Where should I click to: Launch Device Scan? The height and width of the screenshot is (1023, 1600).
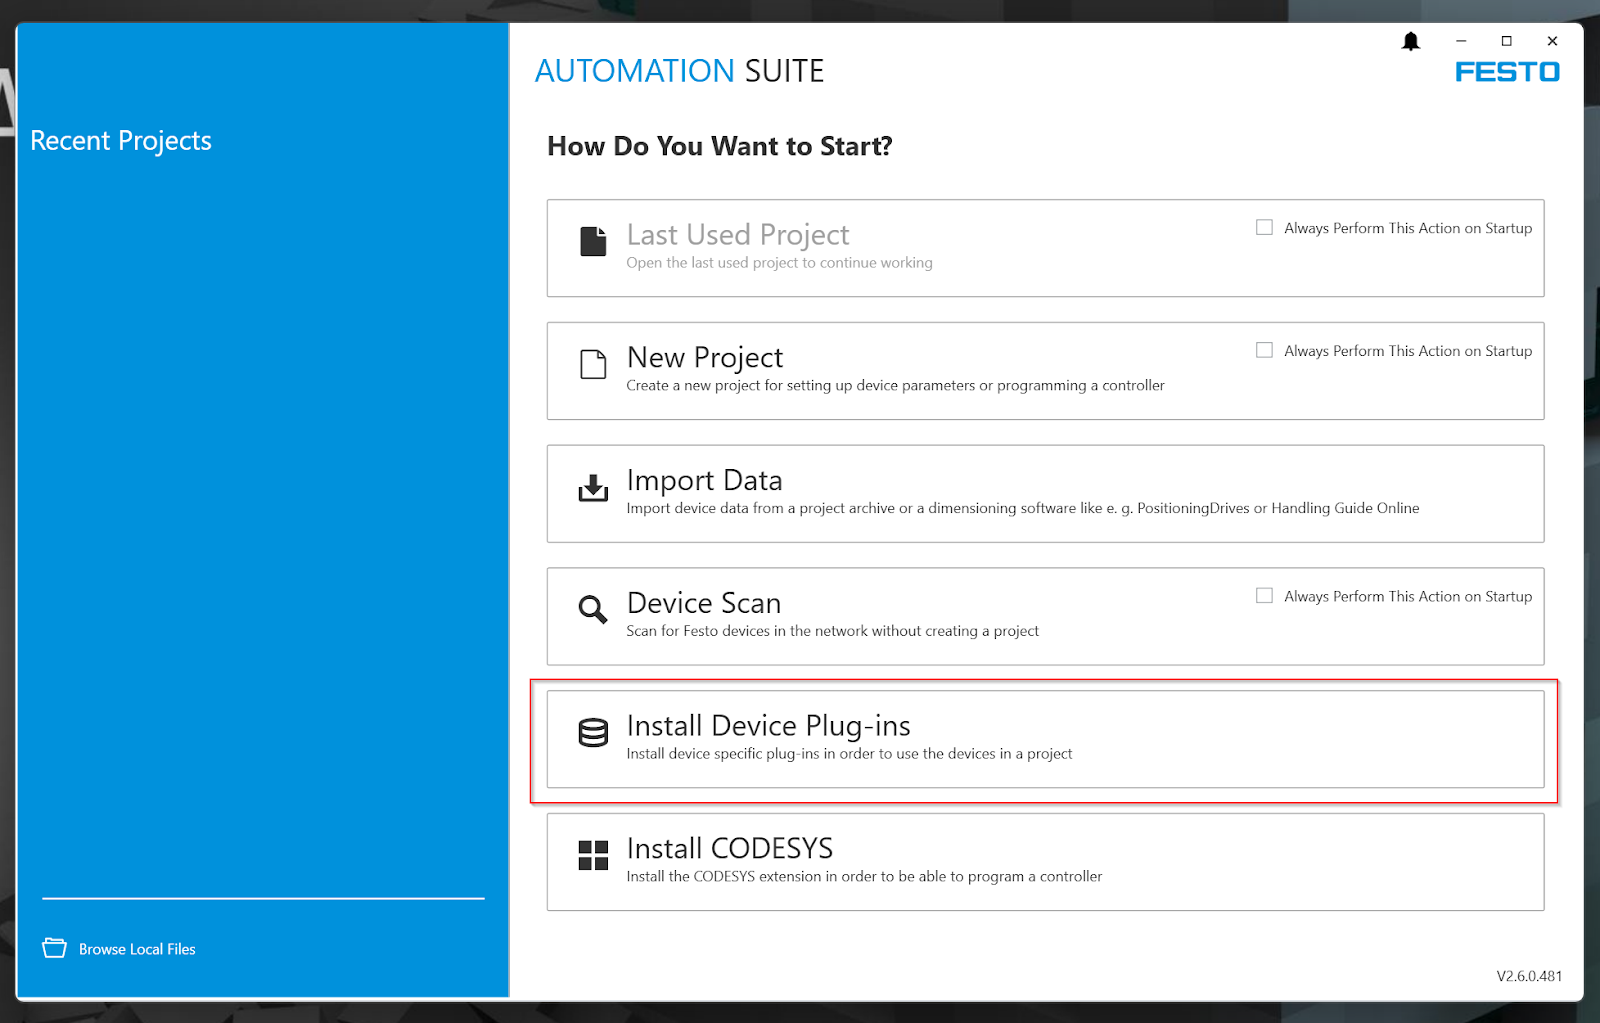(x=1045, y=616)
